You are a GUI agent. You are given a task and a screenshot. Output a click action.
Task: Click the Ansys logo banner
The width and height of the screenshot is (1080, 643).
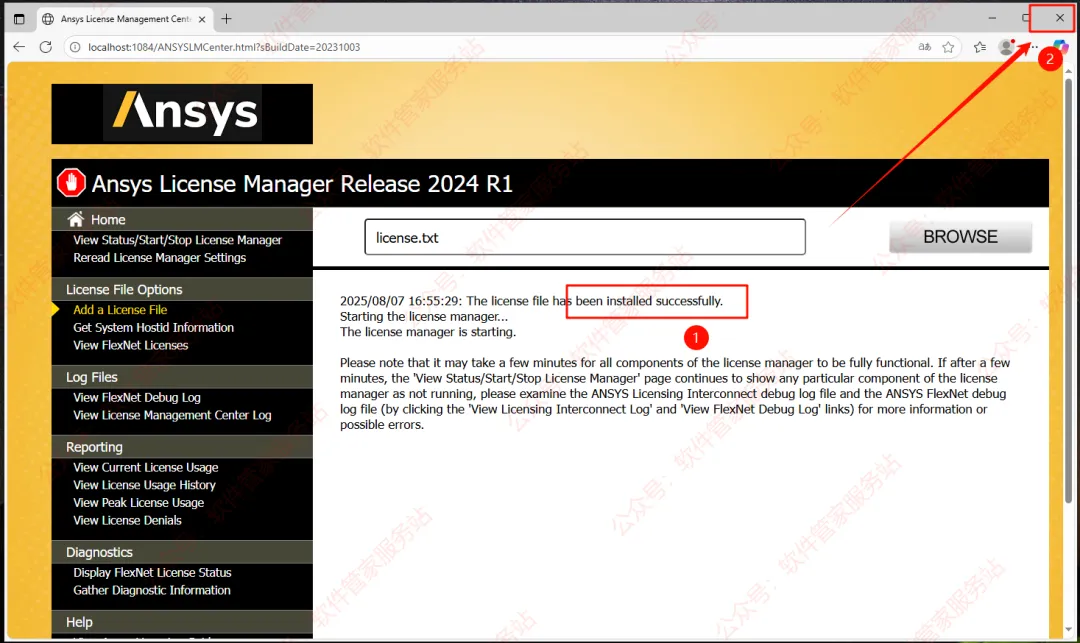[182, 114]
